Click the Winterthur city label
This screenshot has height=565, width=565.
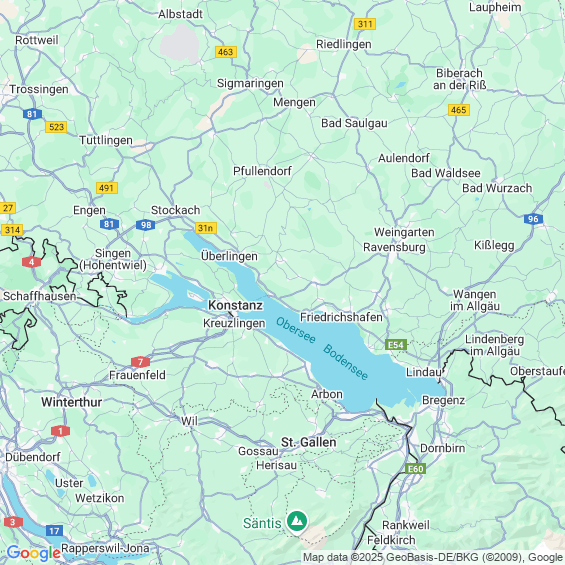pyautogui.click(x=72, y=402)
